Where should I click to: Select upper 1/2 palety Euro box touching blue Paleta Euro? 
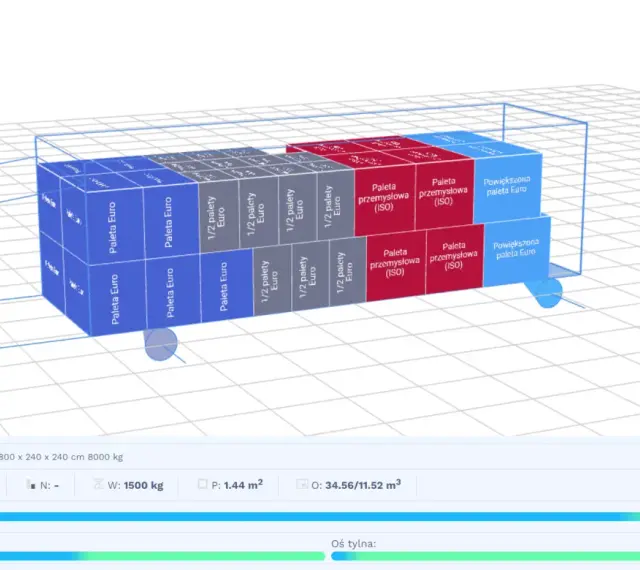(218, 217)
